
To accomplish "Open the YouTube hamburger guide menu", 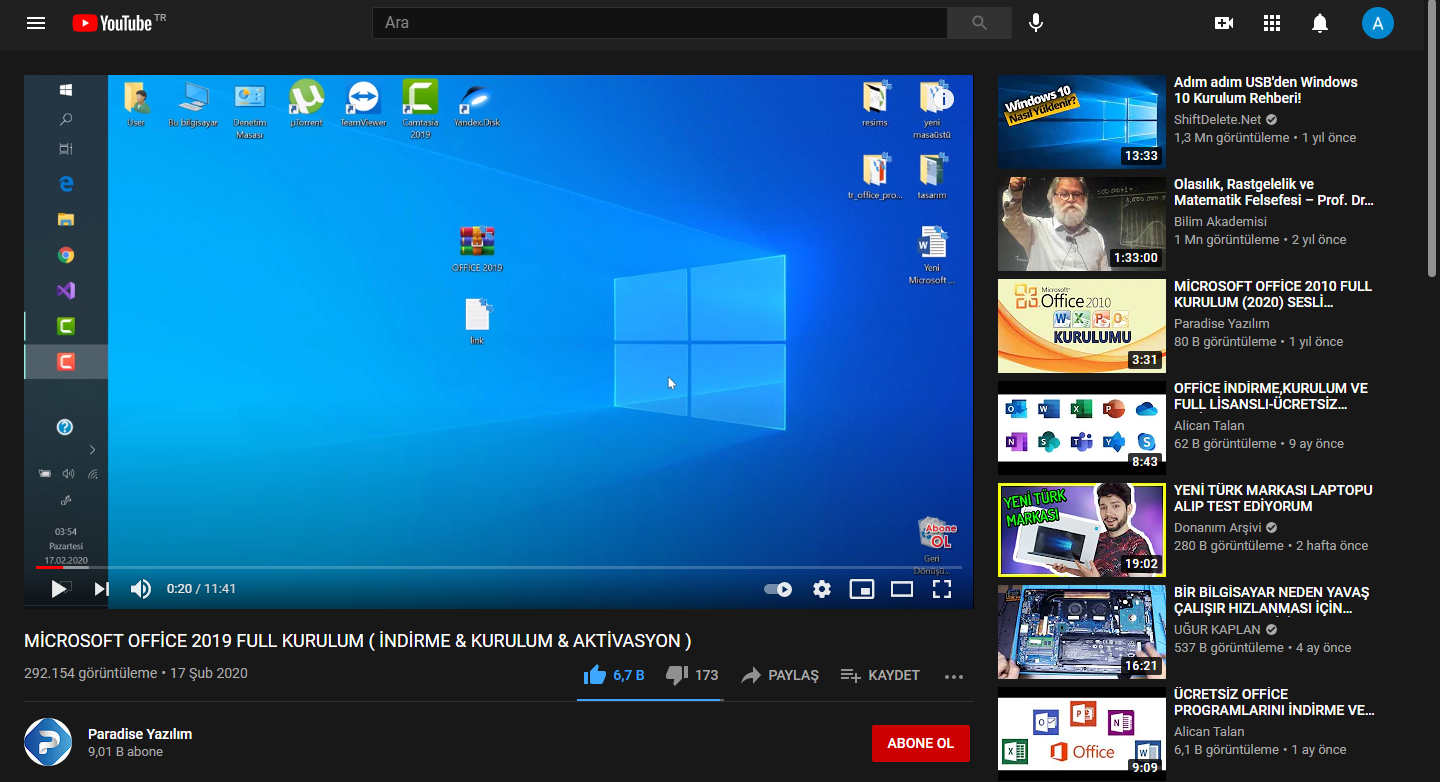I will [x=36, y=23].
